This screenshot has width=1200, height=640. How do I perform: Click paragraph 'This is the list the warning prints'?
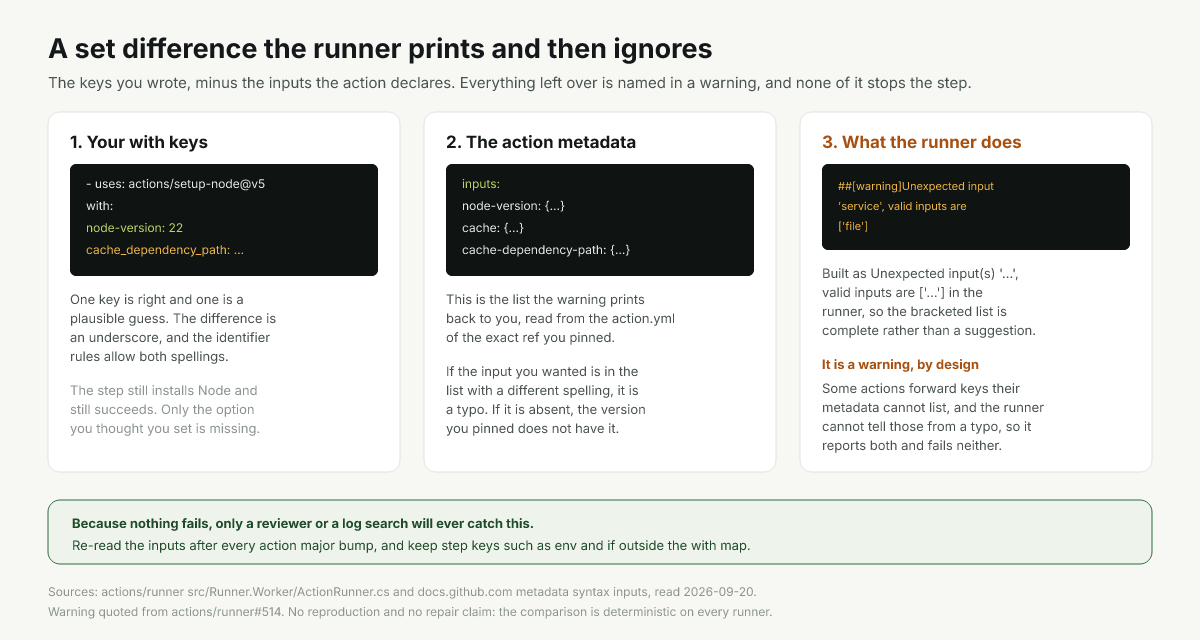561,318
